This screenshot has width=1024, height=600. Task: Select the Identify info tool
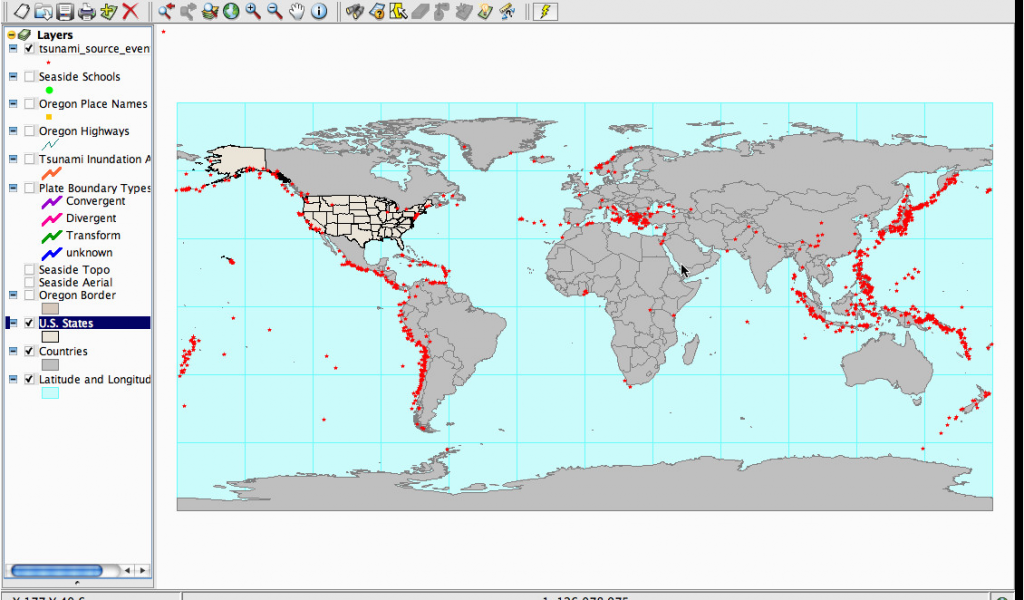319,11
